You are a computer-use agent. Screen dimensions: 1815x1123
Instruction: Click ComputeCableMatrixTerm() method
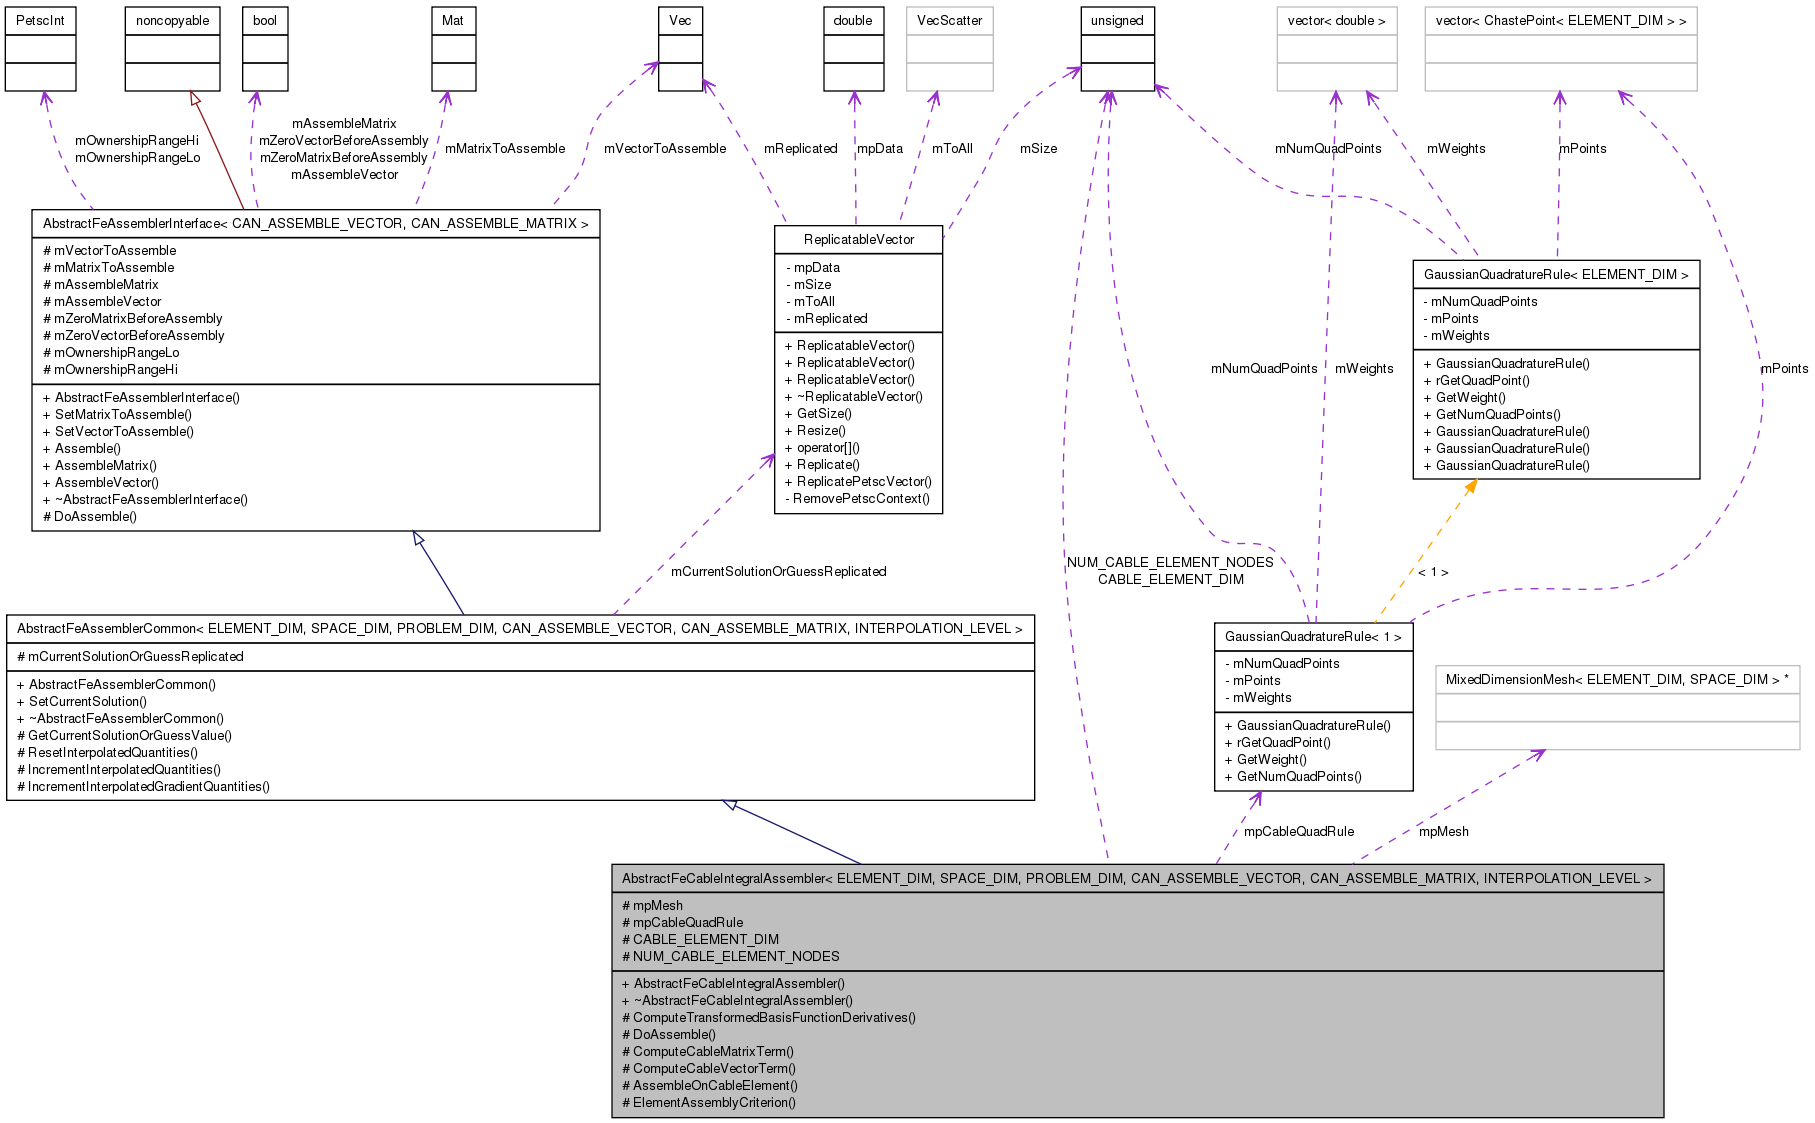[x=708, y=1052]
